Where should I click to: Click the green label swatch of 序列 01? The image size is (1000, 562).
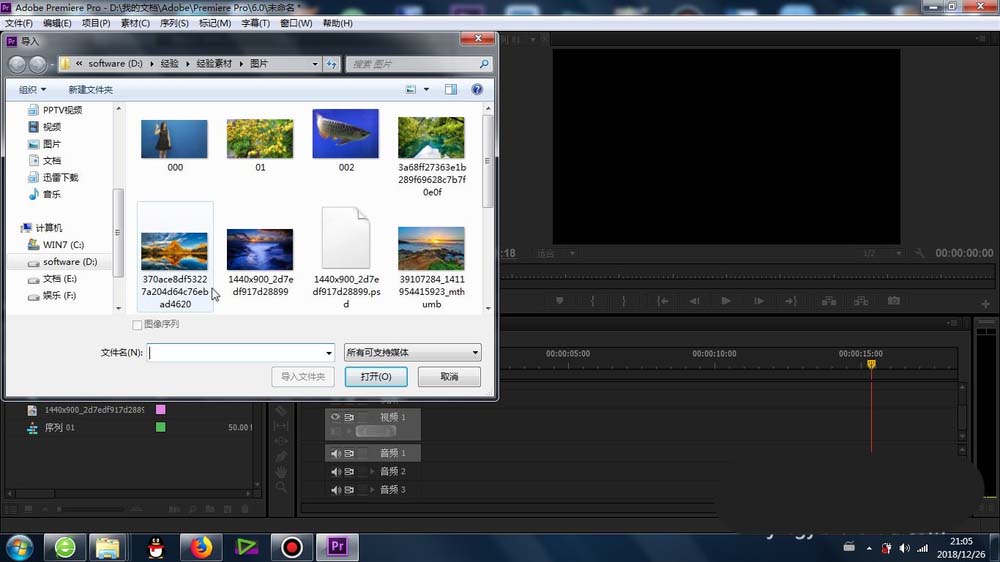(161, 427)
